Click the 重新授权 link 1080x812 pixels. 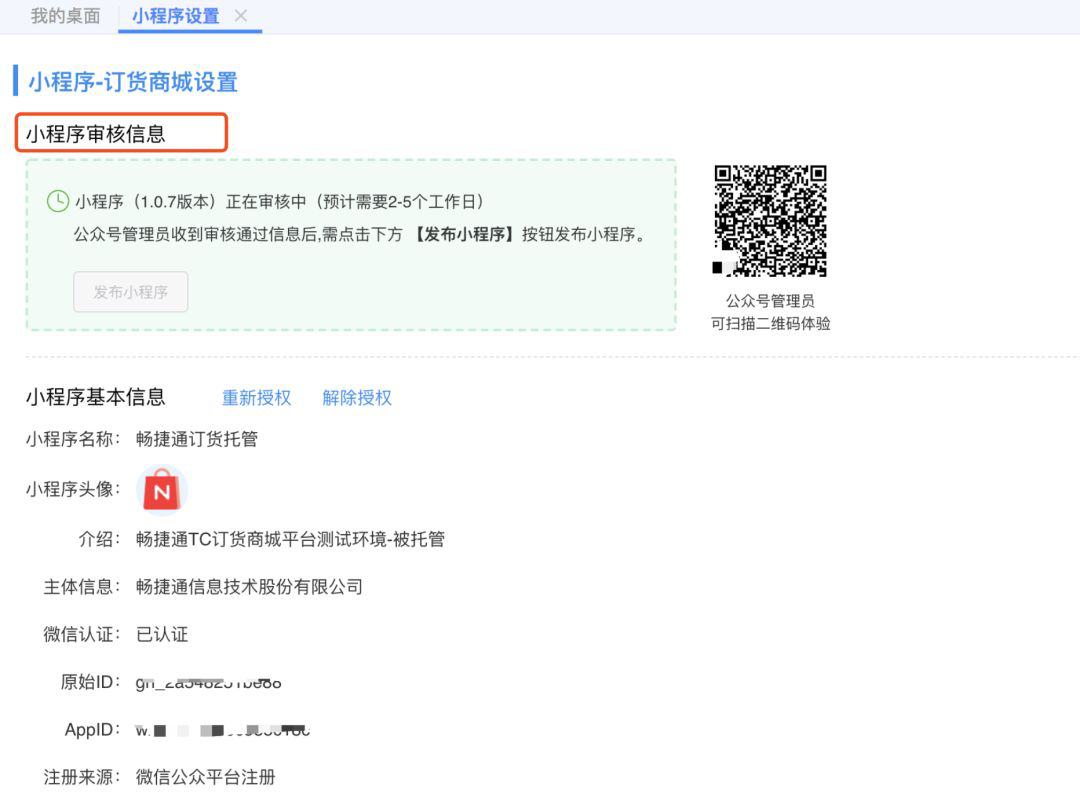coord(257,397)
